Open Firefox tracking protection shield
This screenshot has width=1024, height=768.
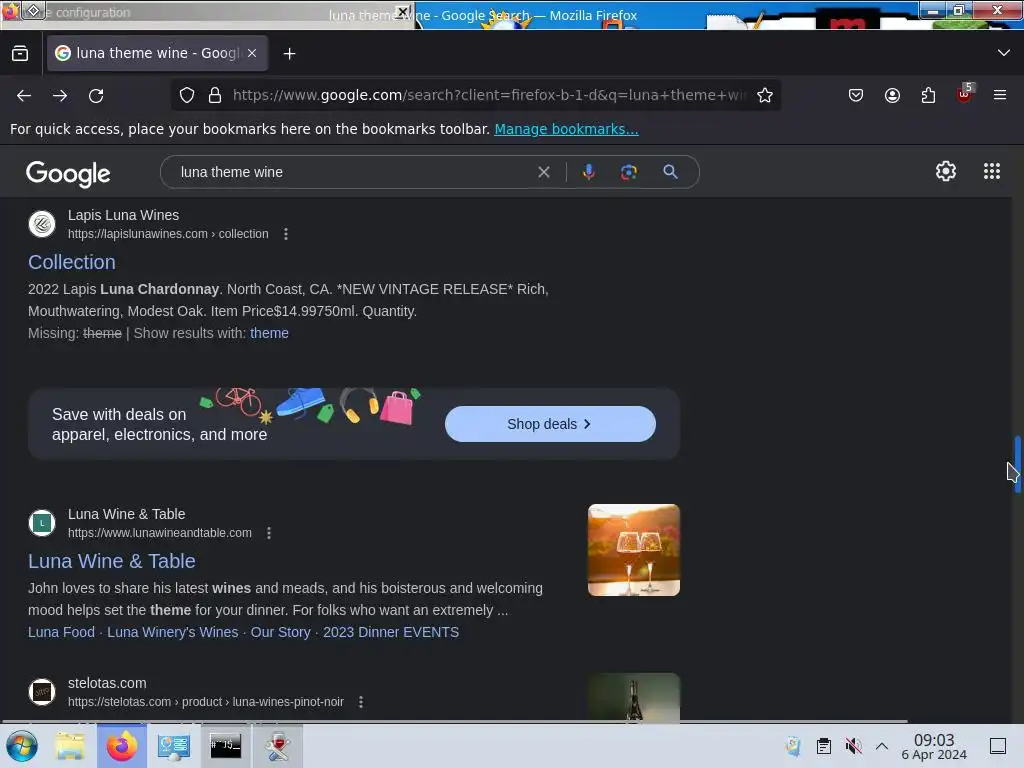187,95
